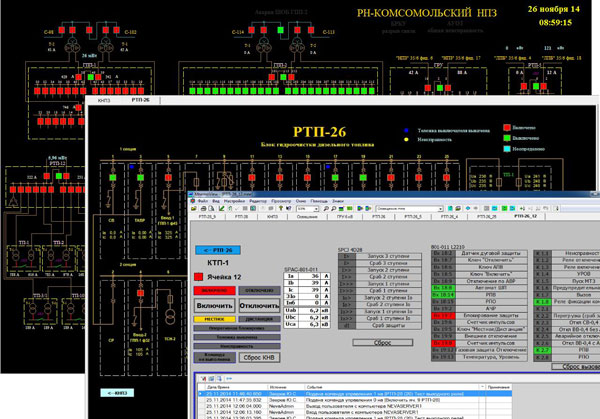Select КНПЗ tab in the РТП-26 window
Viewport: 600px width, 419px height.
(104, 100)
